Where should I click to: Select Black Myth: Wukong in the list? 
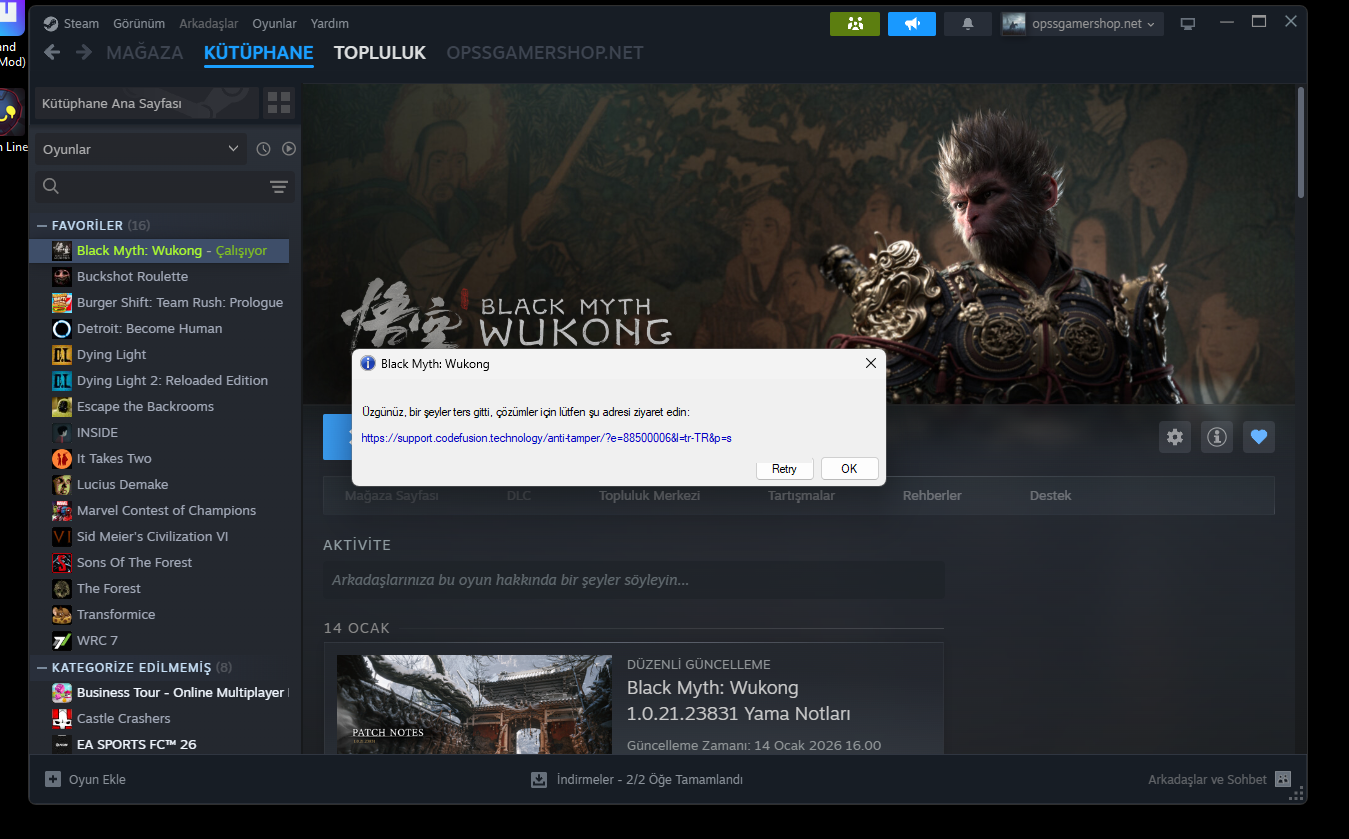(159, 250)
